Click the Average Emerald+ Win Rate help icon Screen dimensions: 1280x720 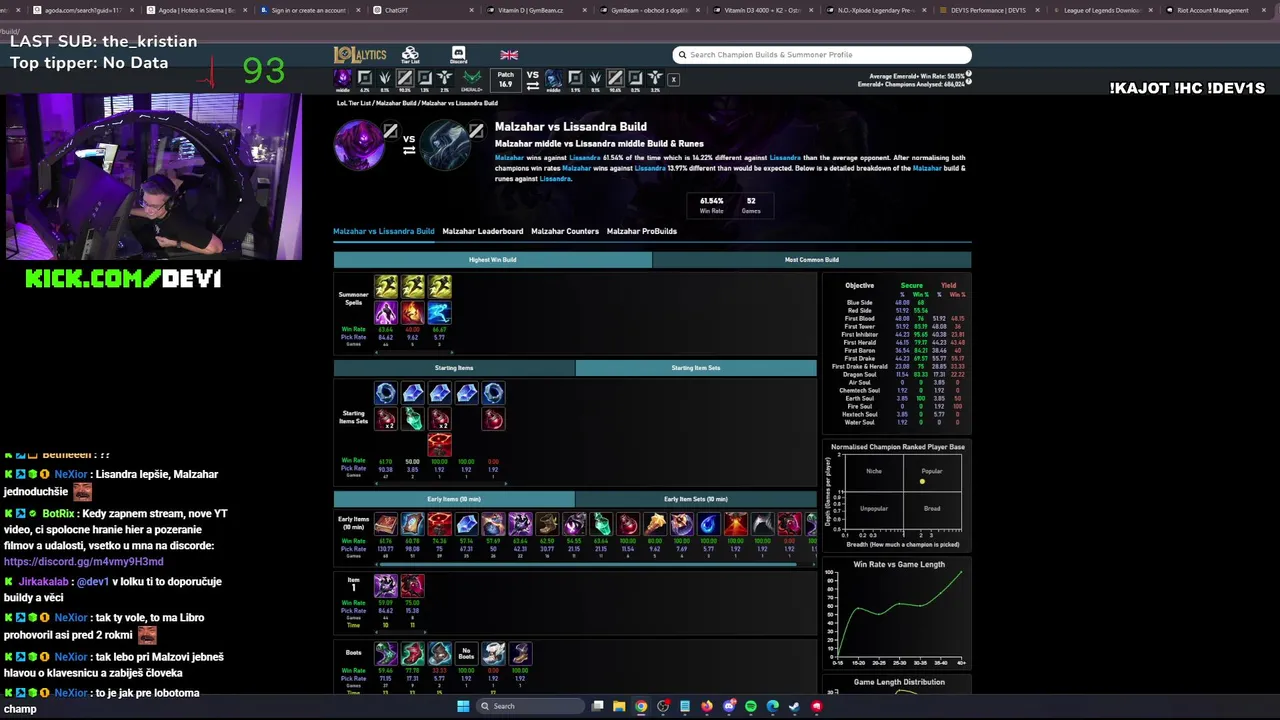[969, 75]
